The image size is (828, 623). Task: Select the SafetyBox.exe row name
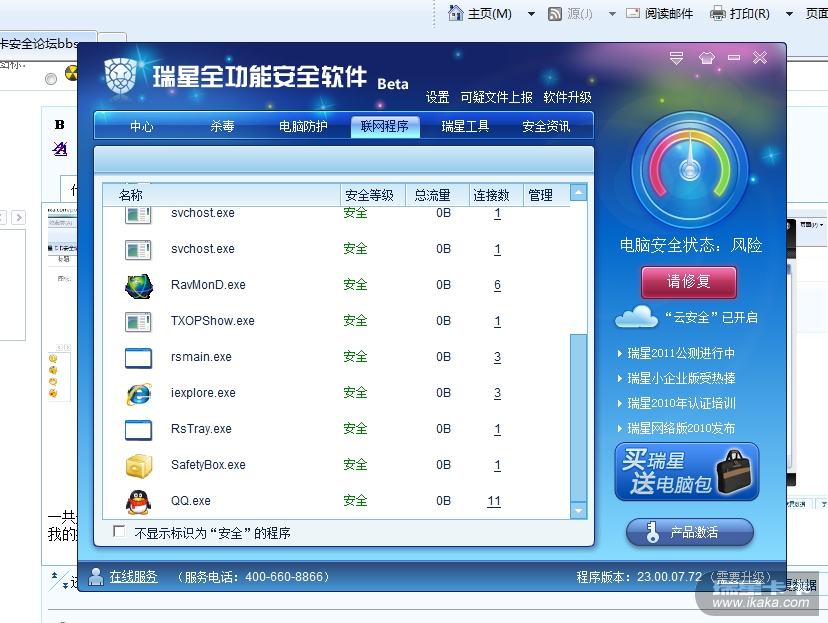(x=208, y=465)
